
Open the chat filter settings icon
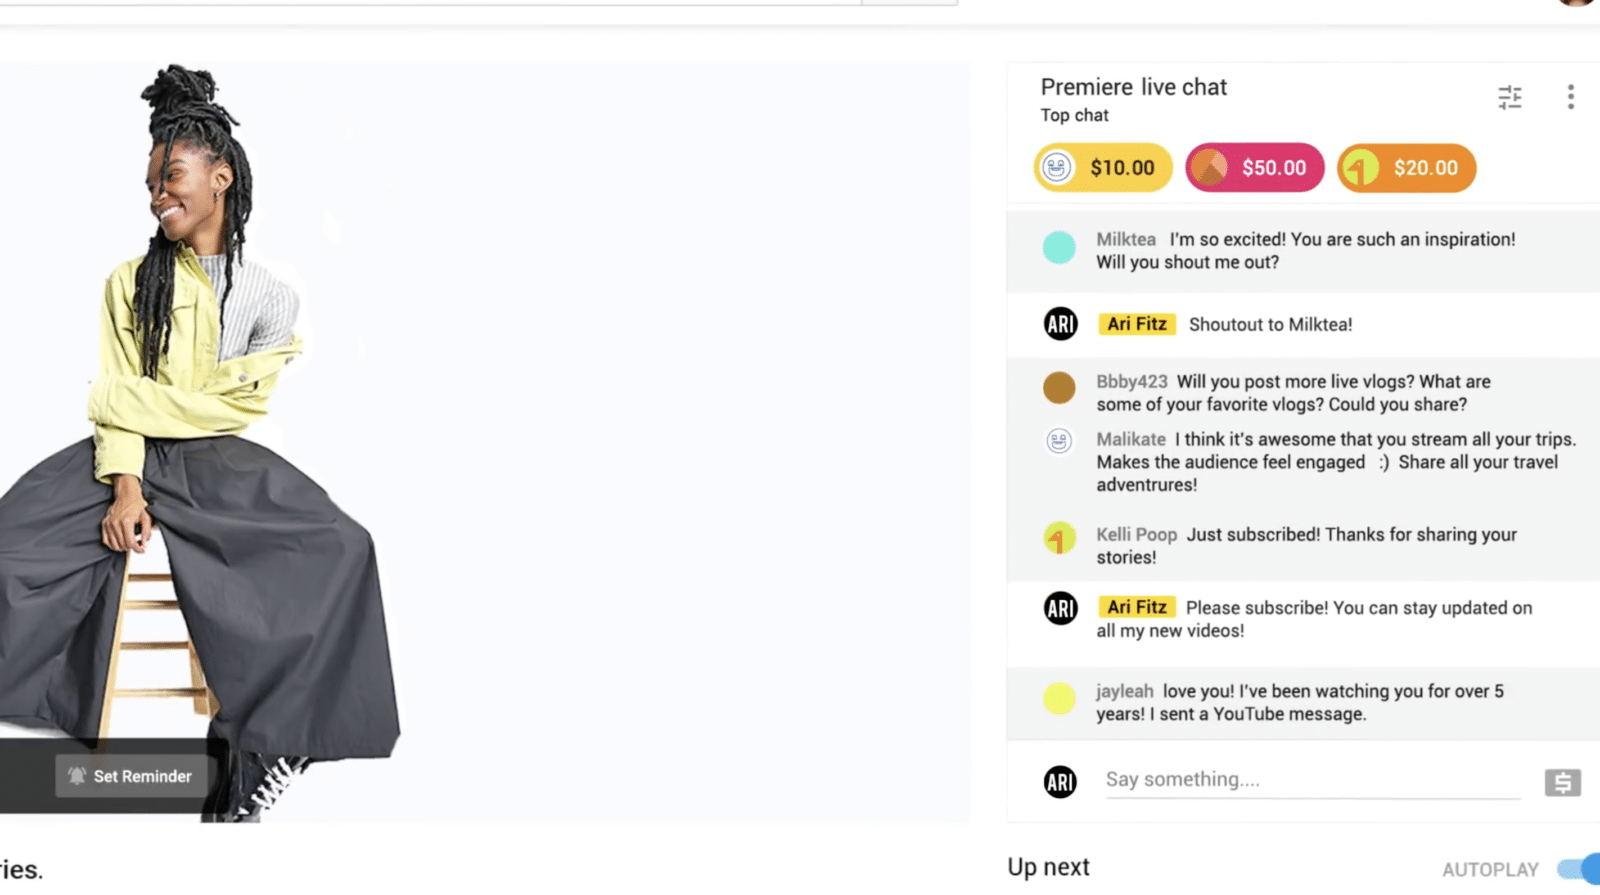click(x=1509, y=97)
